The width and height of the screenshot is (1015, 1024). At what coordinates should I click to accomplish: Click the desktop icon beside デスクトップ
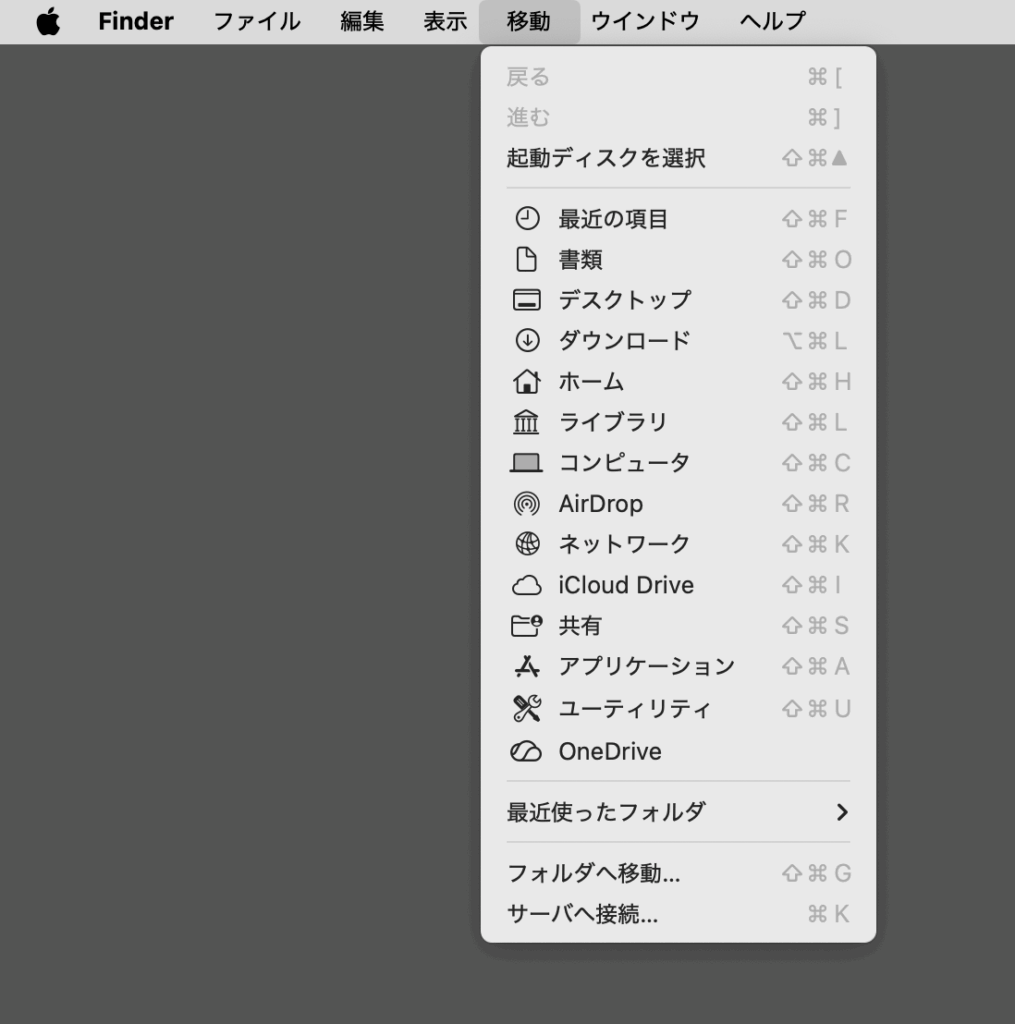pos(526,300)
